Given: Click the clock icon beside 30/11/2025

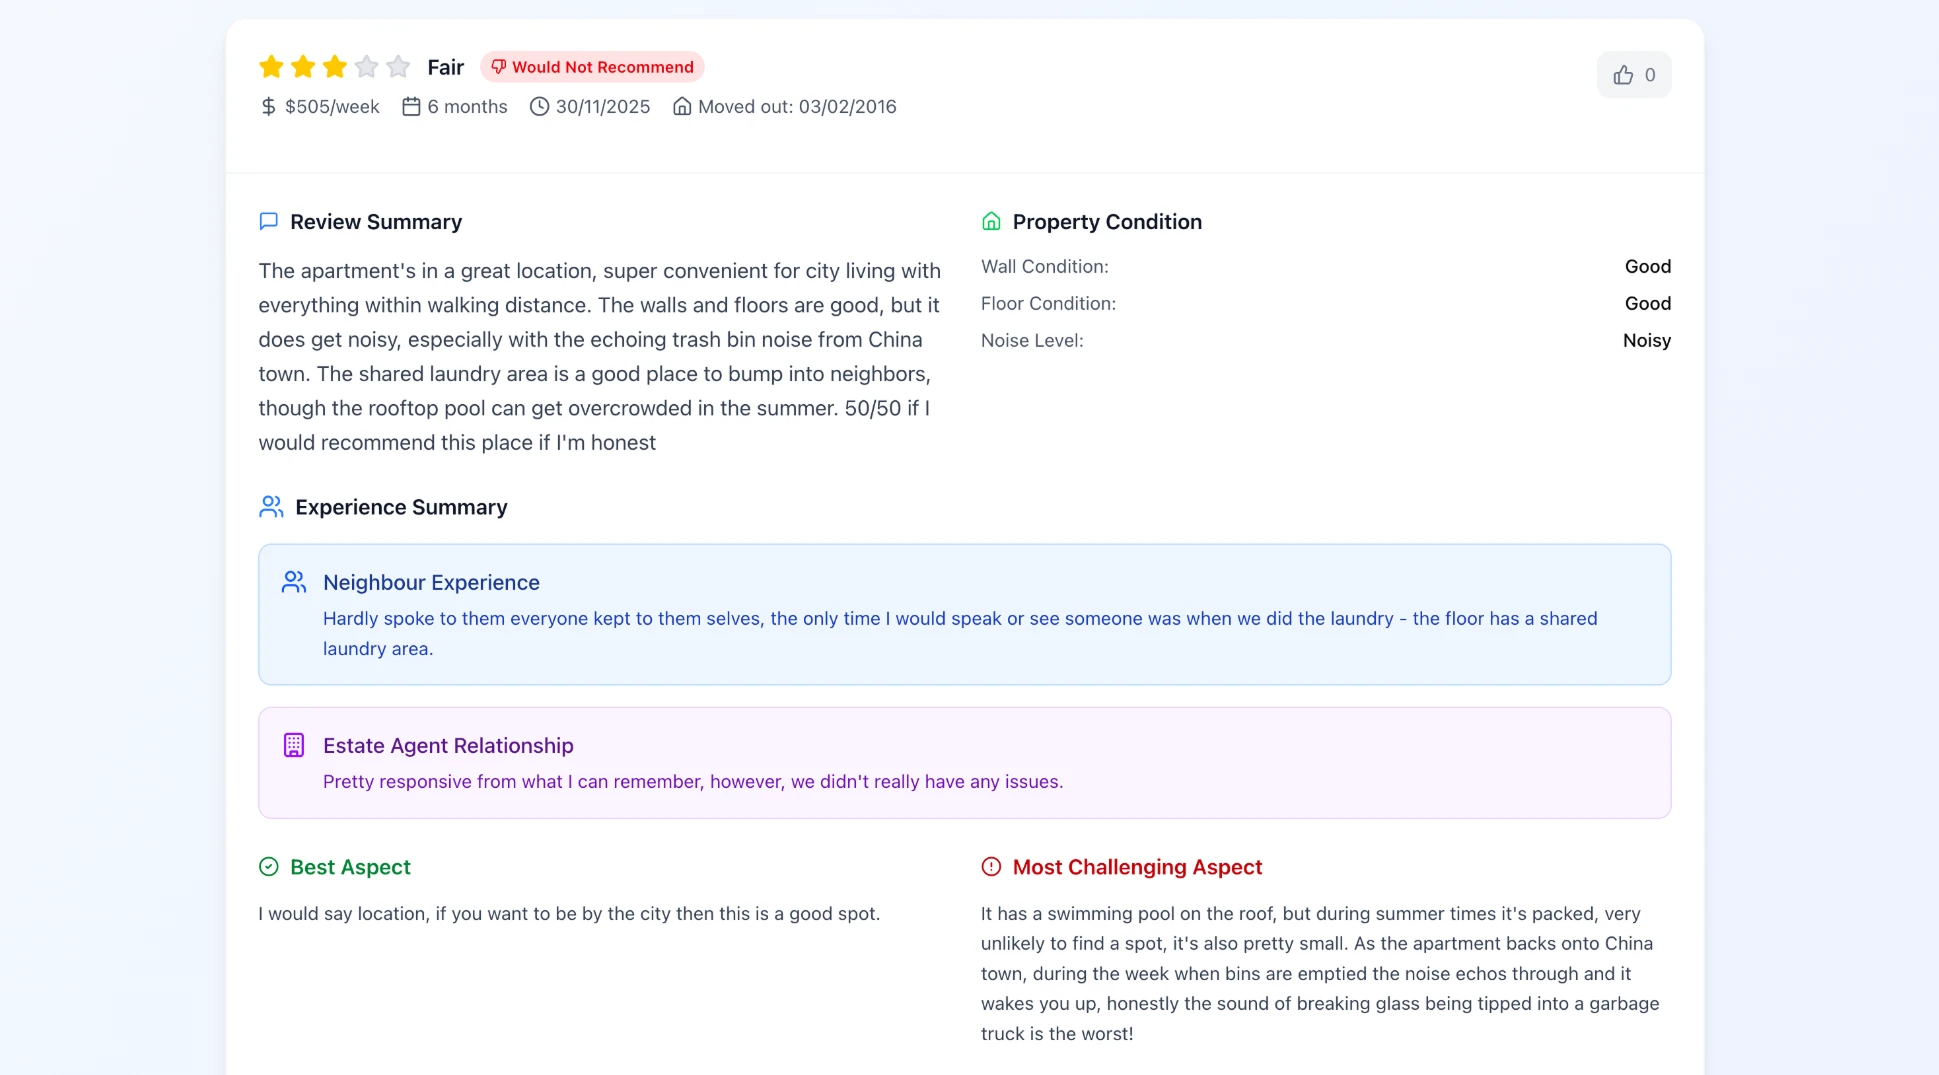Looking at the screenshot, I should tap(539, 107).
